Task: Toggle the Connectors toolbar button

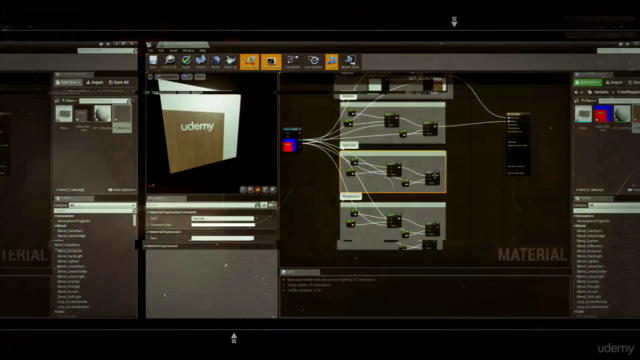Action: [x=249, y=62]
